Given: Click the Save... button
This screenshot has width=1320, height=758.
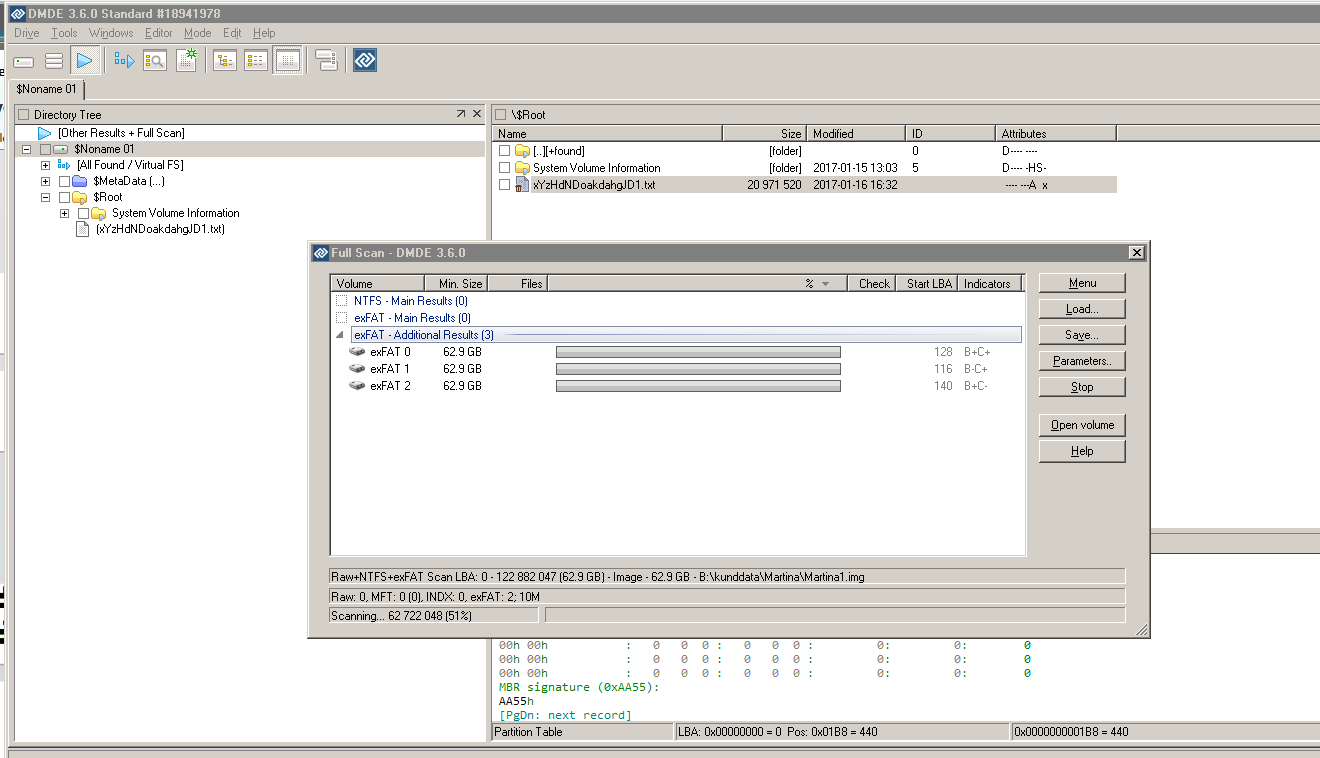Looking at the screenshot, I should [x=1082, y=335].
